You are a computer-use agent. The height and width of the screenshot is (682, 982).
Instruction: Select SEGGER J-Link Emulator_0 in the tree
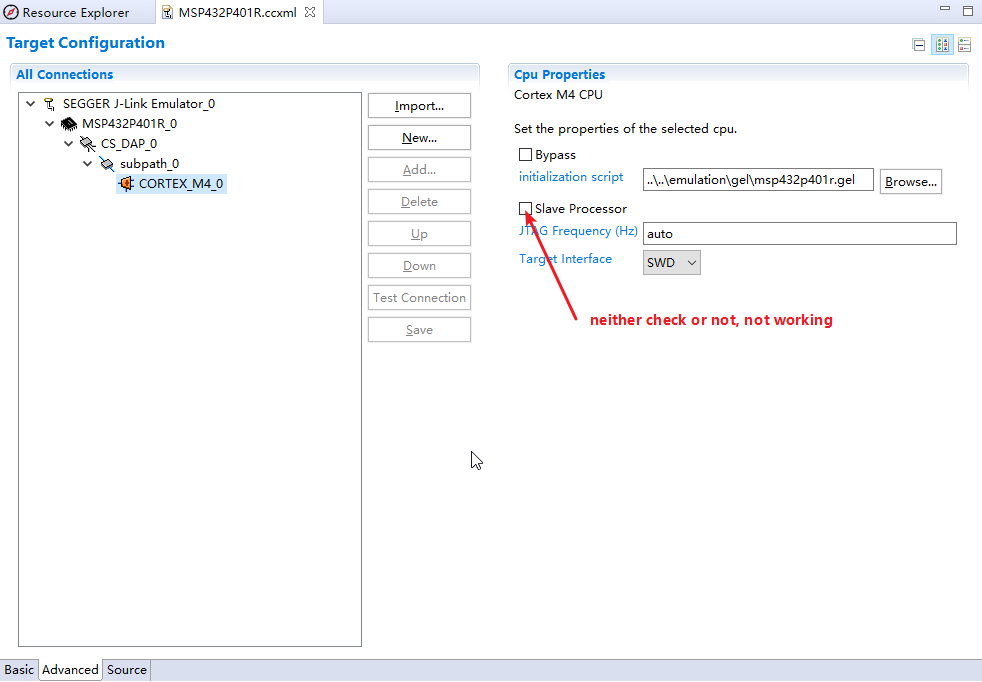coord(138,104)
